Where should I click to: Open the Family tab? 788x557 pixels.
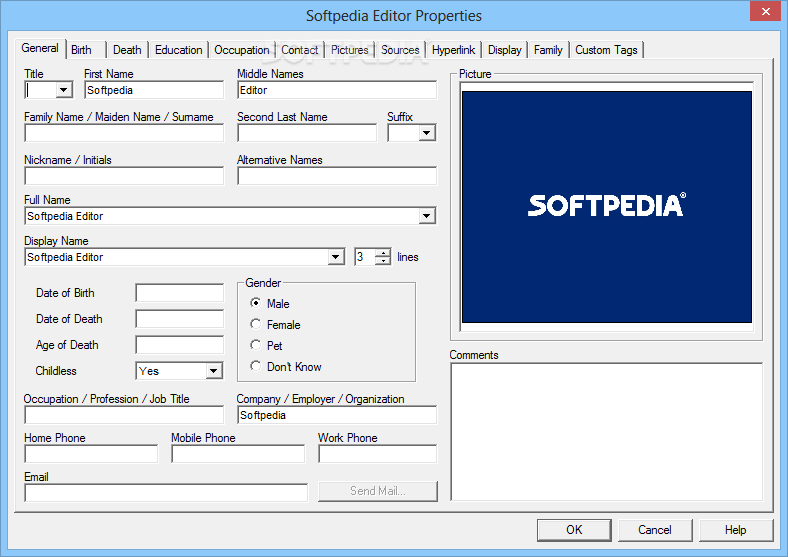tap(548, 50)
